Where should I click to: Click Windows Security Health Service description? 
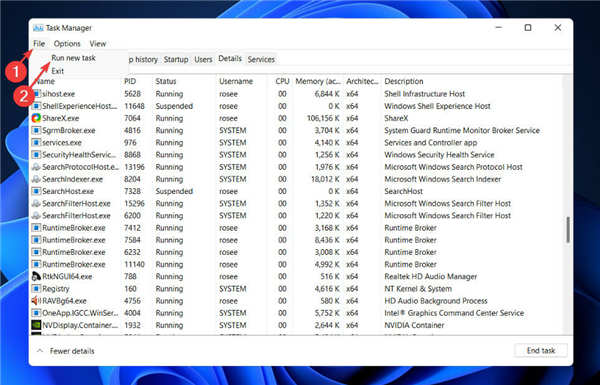point(439,155)
